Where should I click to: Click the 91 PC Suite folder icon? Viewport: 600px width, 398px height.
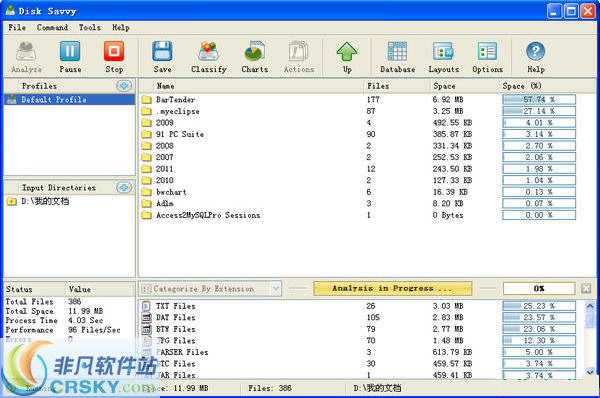(146, 134)
